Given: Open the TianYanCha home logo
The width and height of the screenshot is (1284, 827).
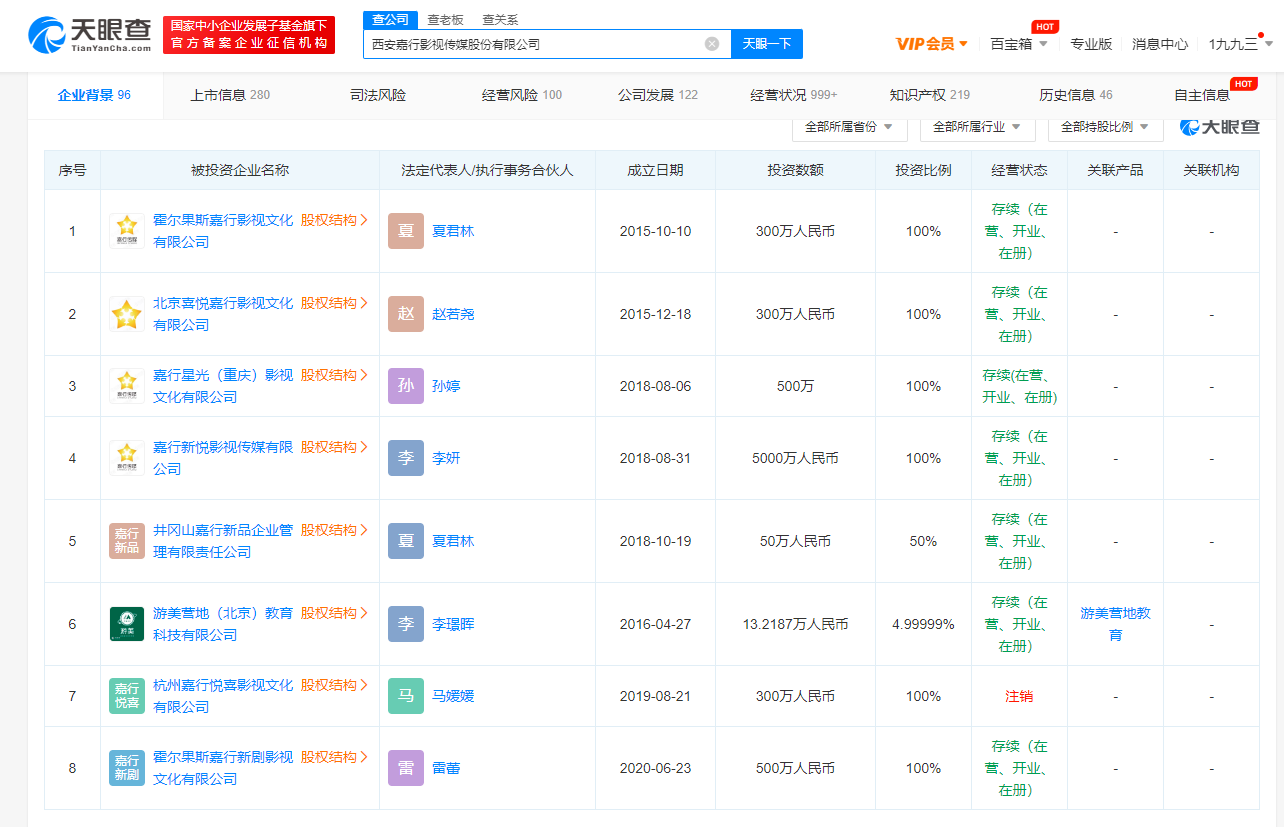Looking at the screenshot, I should [91, 35].
